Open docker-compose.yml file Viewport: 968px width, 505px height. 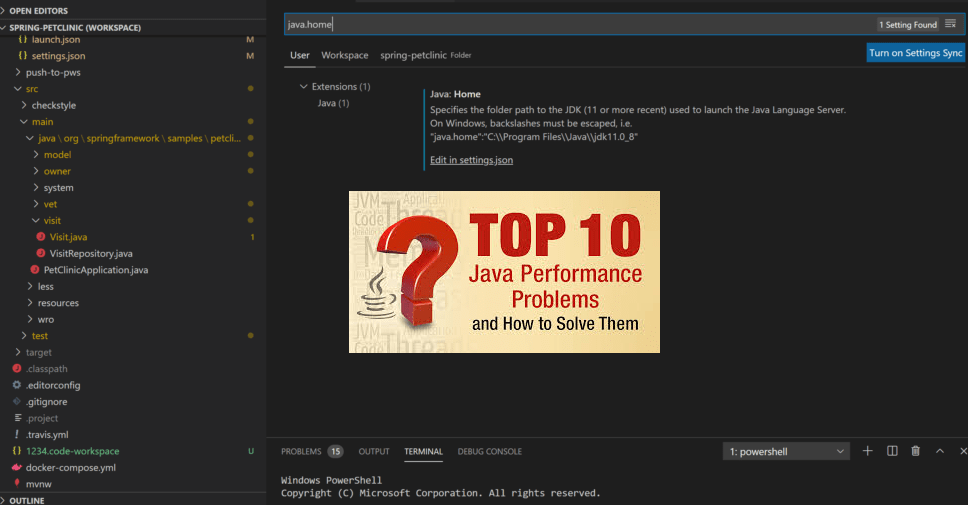click(71, 468)
